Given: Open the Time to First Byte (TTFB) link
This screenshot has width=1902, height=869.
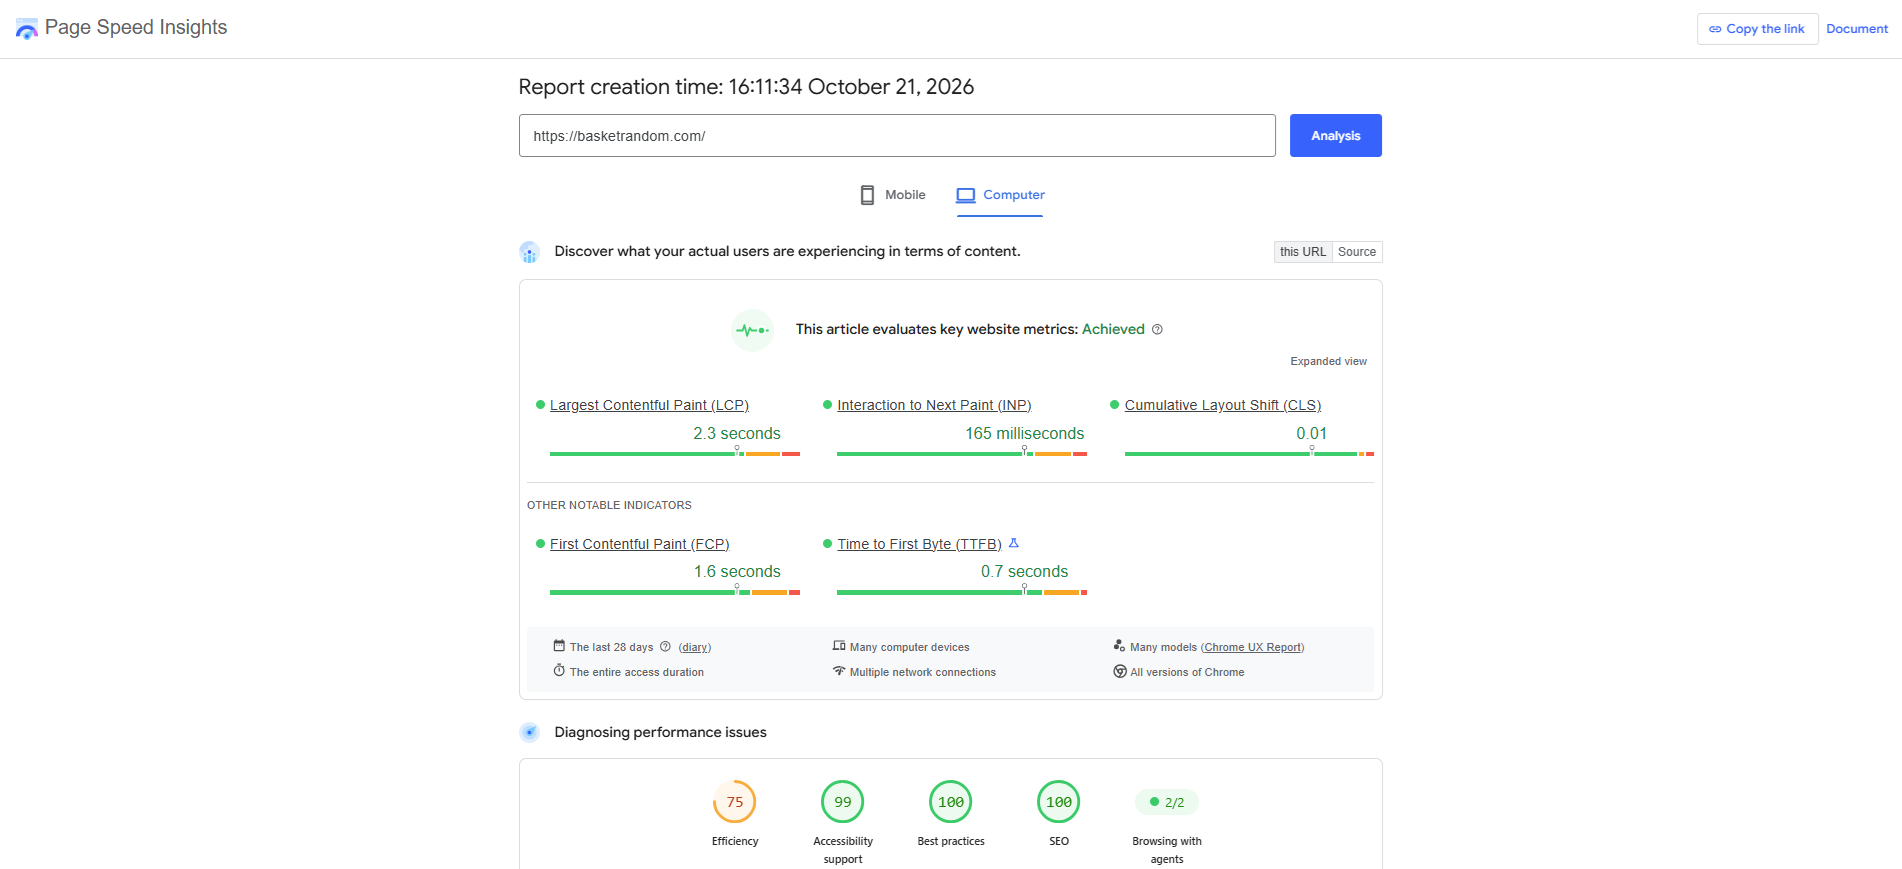Looking at the screenshot, I should coord(919,544).
